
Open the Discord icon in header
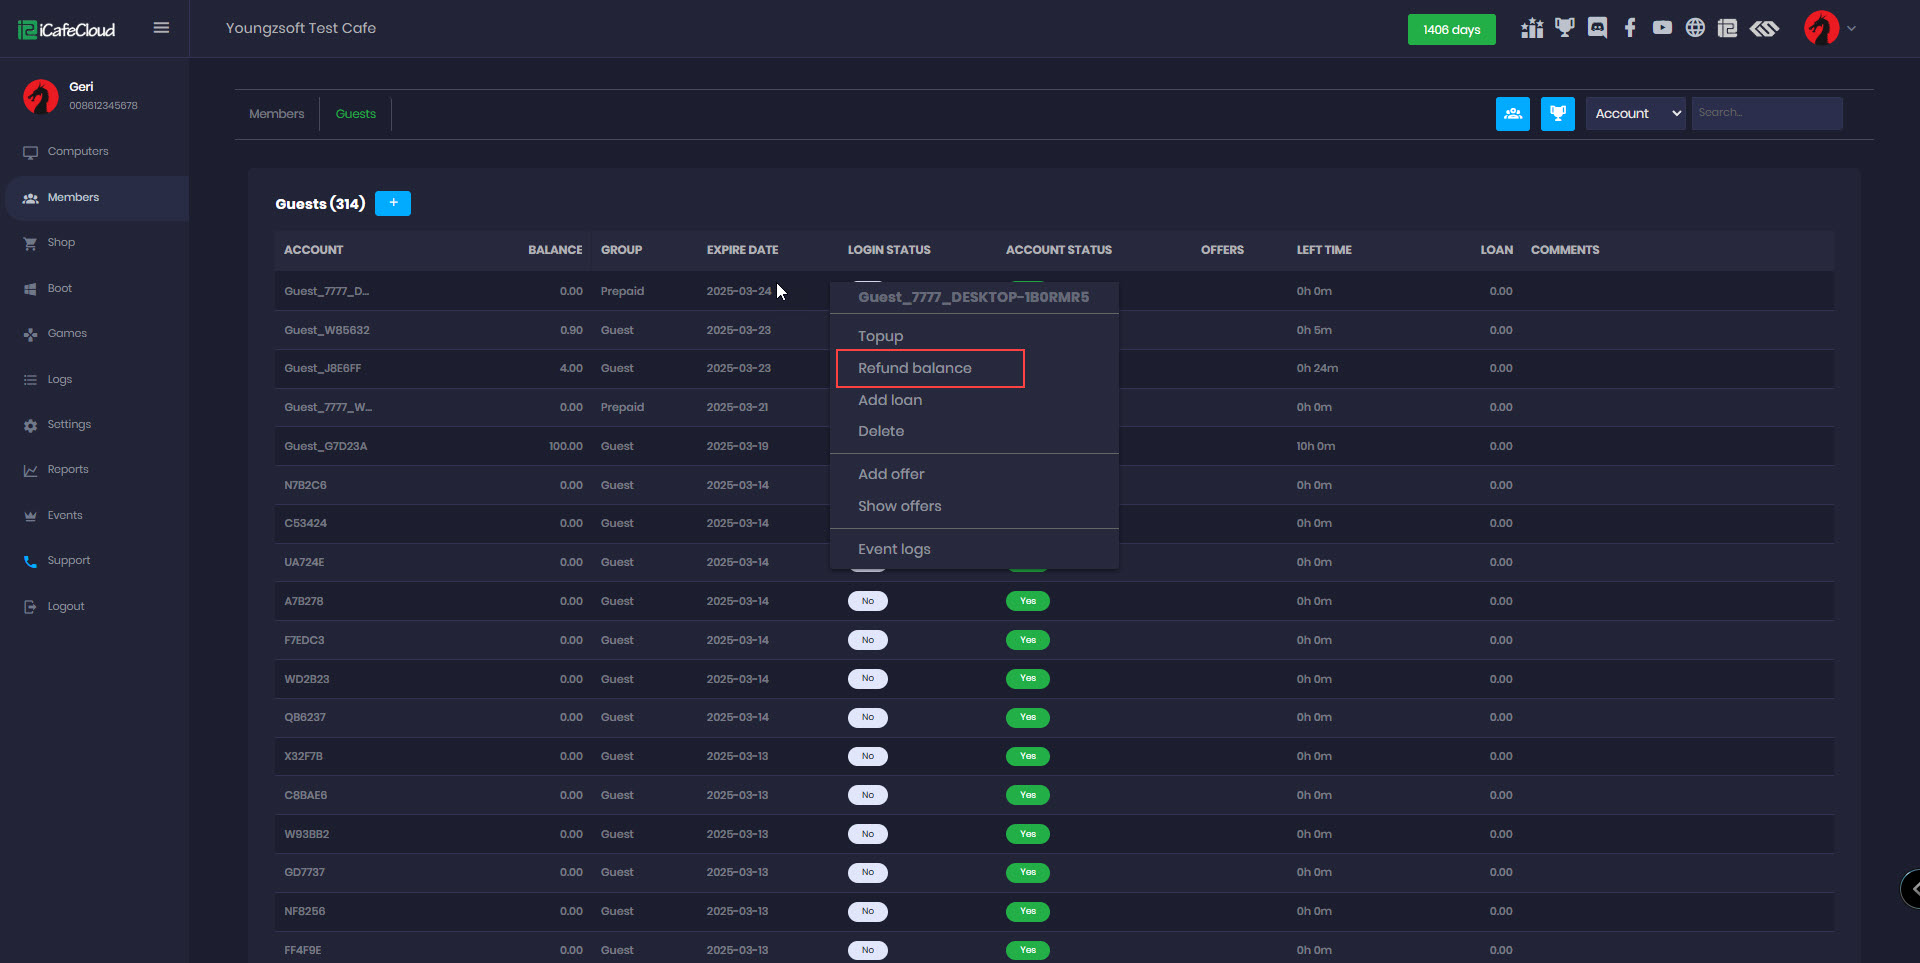tap(1597, 28)
